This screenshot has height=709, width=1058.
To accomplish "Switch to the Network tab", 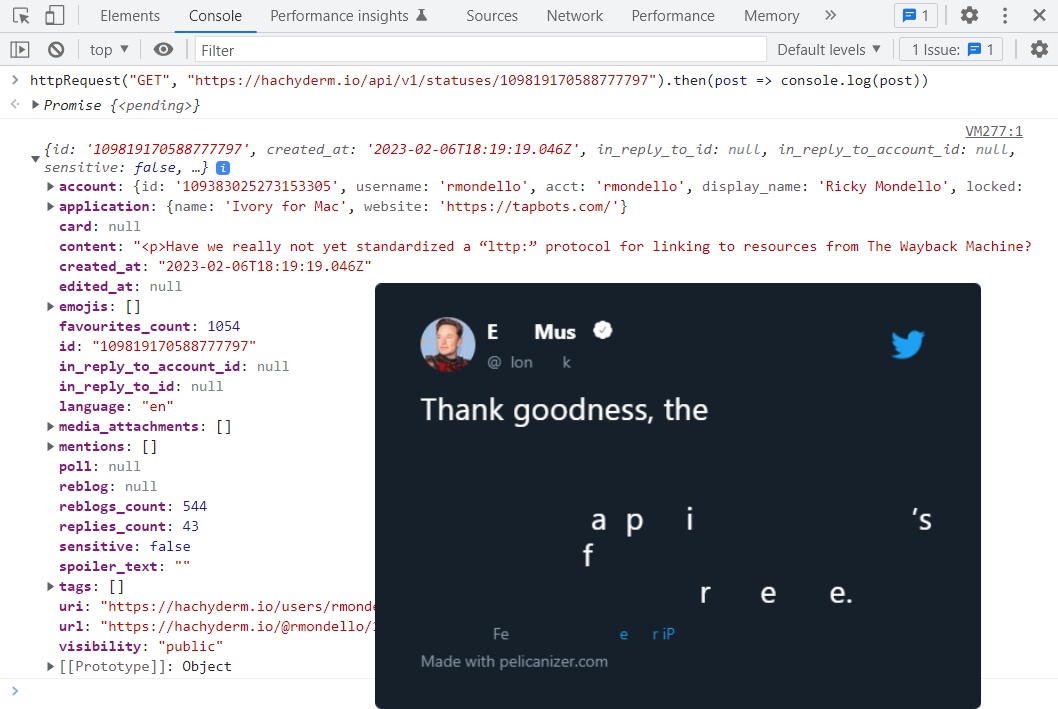I will click(x=574, y=15).
